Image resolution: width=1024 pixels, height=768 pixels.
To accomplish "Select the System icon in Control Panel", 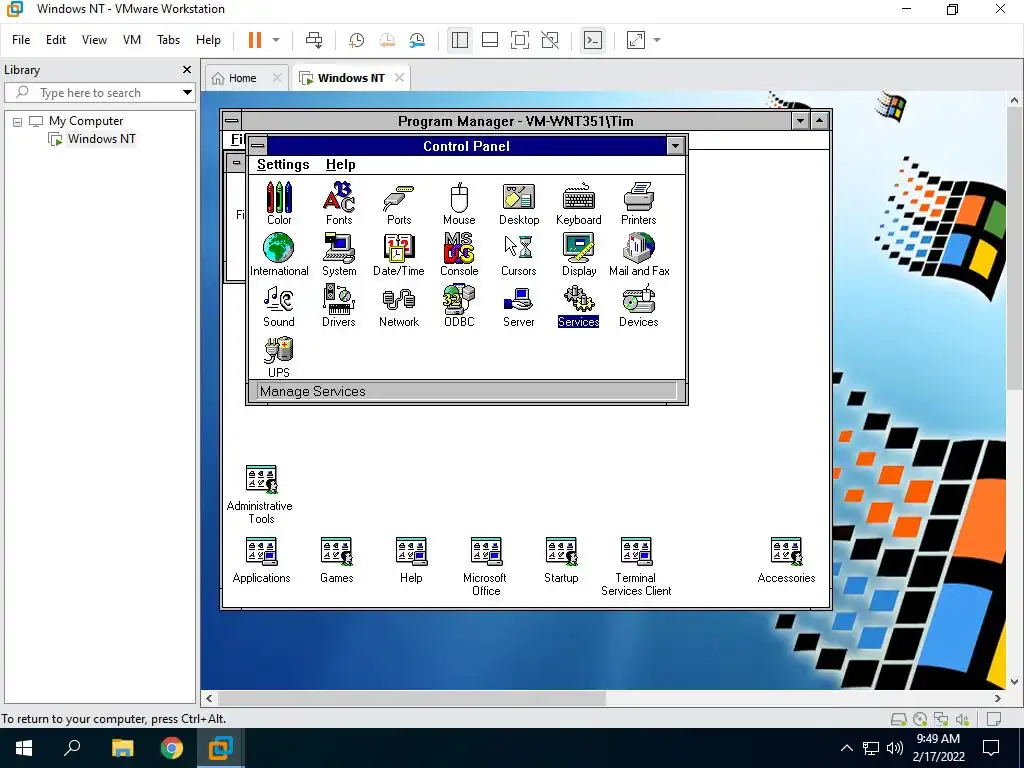I will 339,254.
